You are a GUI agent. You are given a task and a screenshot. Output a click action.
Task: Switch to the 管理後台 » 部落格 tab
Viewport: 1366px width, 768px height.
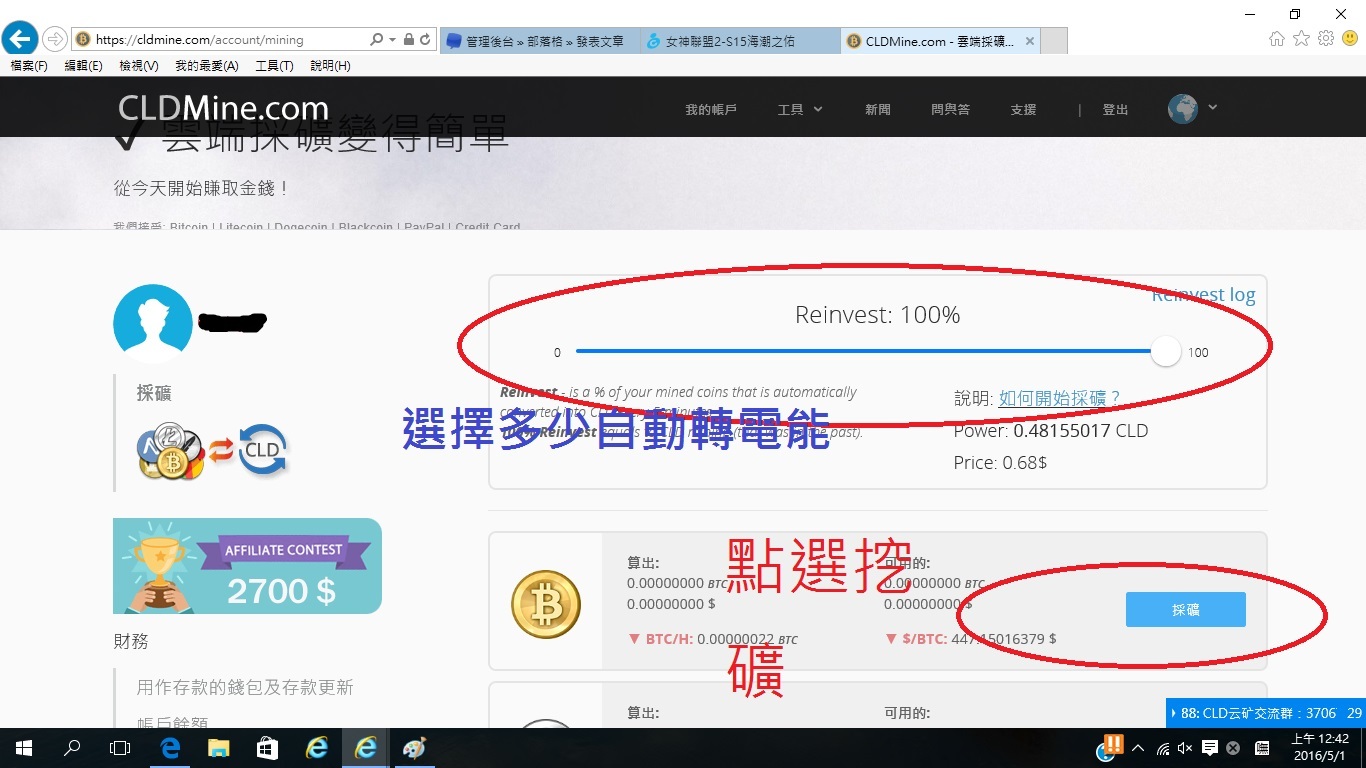(x=539, y=41)
